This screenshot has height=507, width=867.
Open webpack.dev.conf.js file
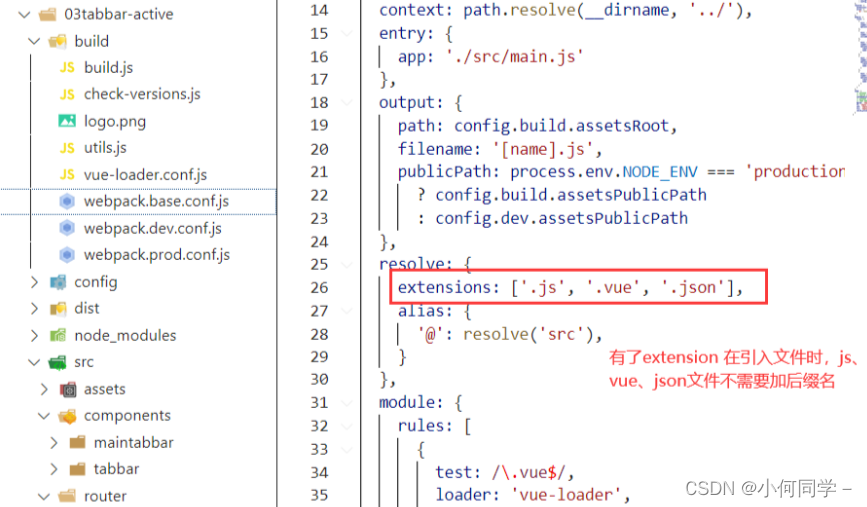point(153,228)
